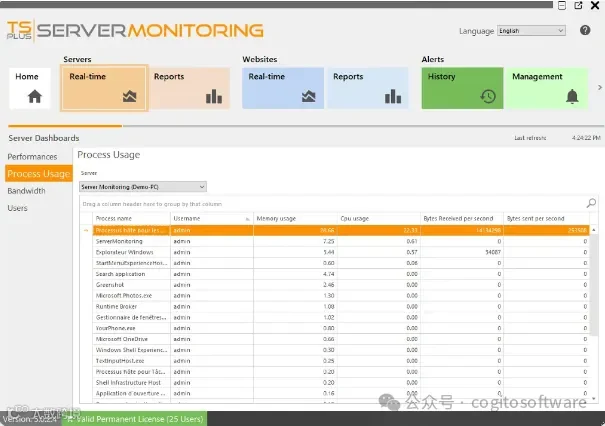This screenshot has width=605, height=426.
Task: Sort by Cpu usage column header
Action: (x=379, y=218)
